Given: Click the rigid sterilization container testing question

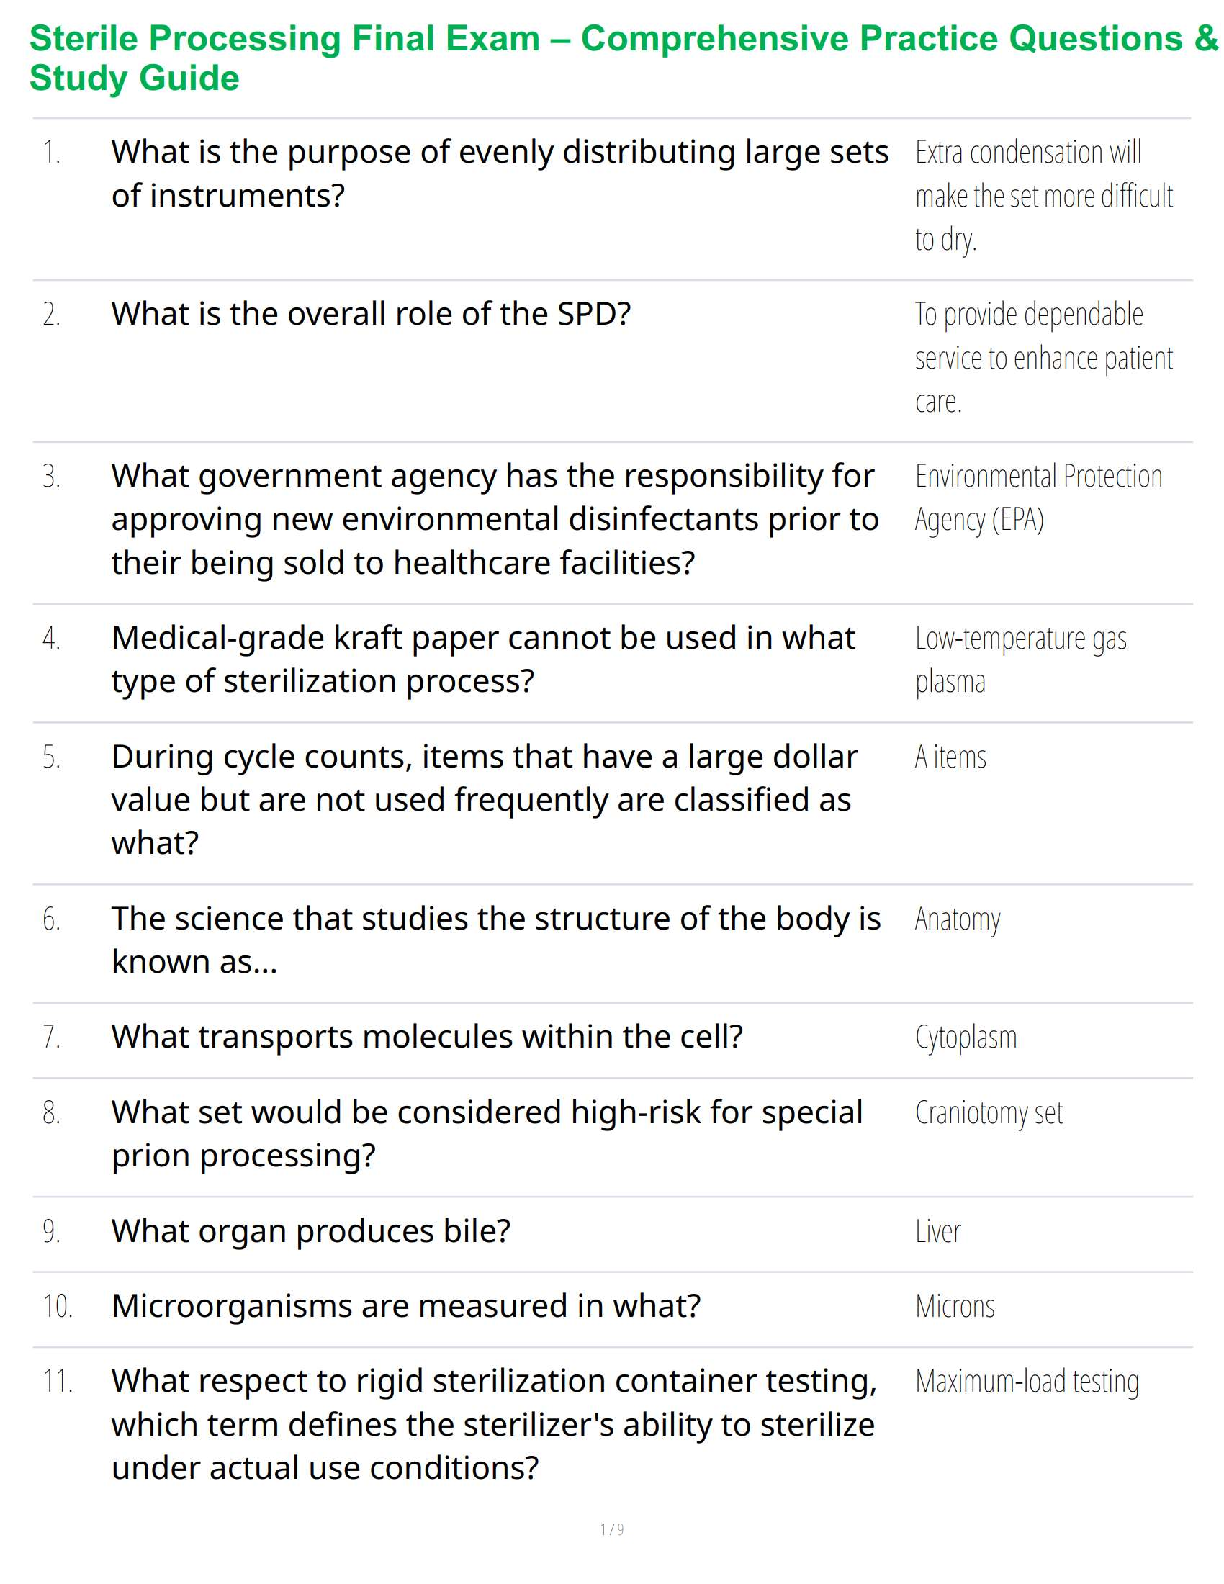Looking at the screenshot, I should tap(494, 1424).
